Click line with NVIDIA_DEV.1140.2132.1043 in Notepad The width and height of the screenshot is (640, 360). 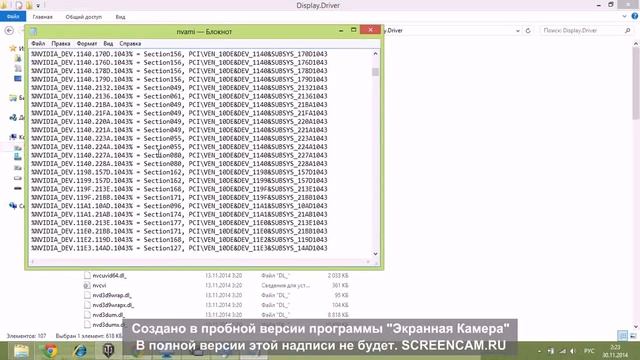pyautogui.click(x=179, y=88)
